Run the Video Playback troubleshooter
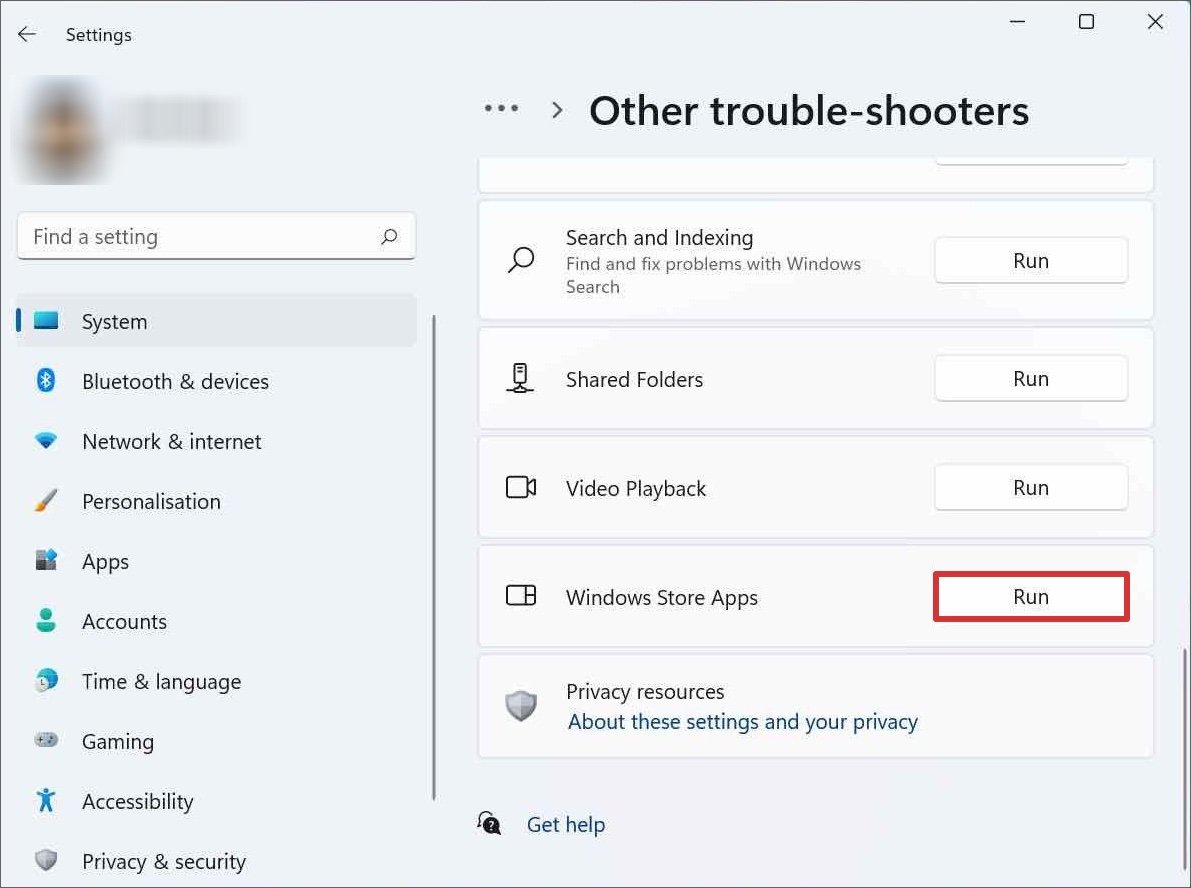 click(1031, 488)
